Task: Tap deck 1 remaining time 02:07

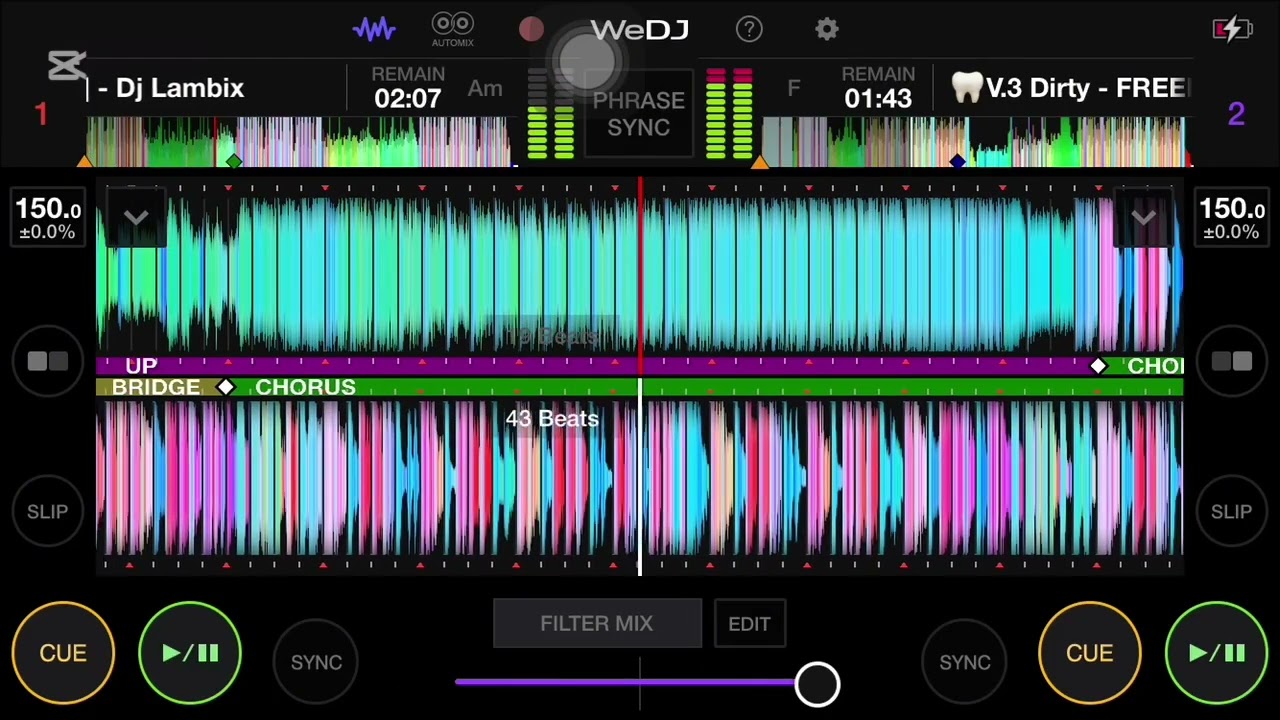Action: [408, 98]
